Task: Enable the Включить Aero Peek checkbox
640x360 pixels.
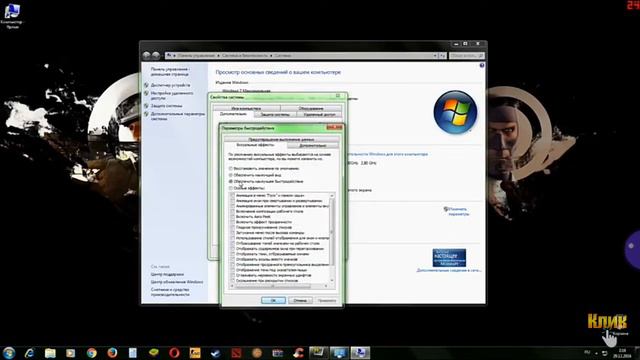Action: coord(233,217)
